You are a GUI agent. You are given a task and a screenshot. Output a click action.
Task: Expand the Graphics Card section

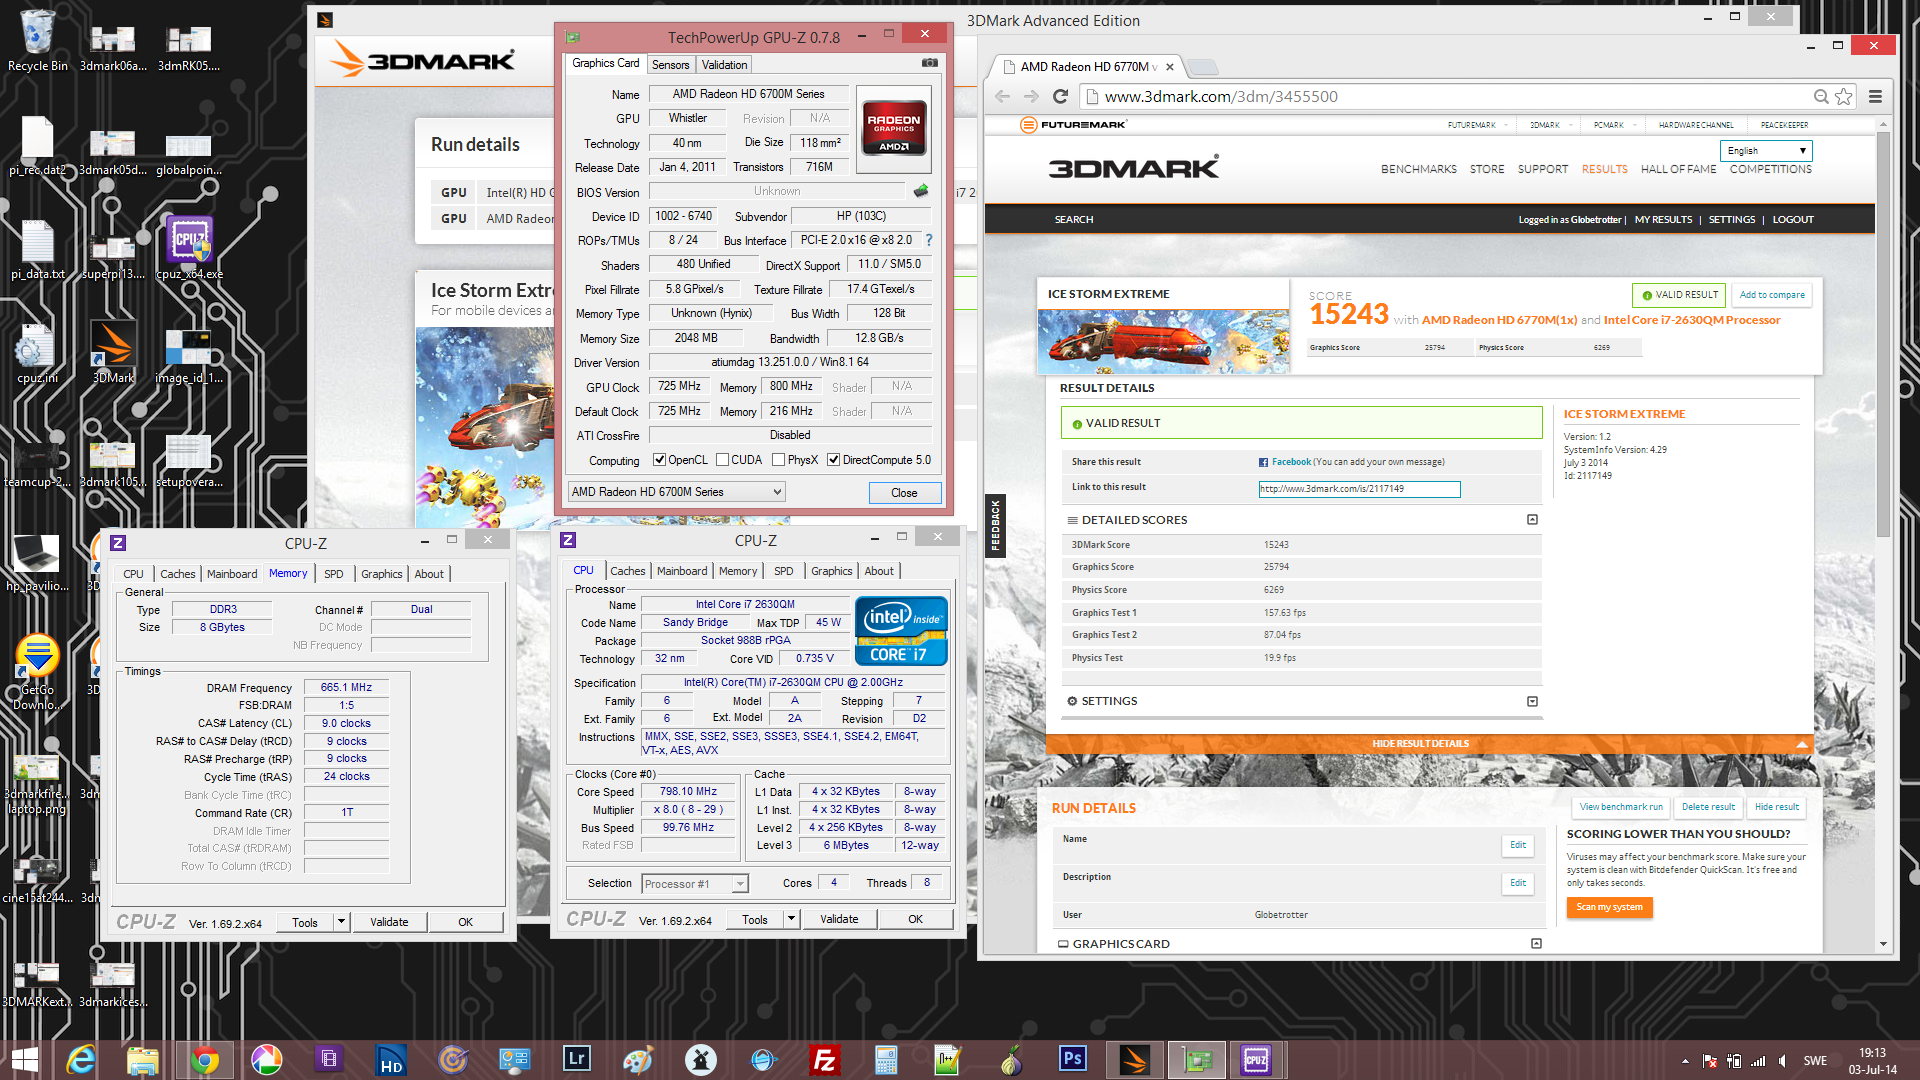tap(1536, 944)
